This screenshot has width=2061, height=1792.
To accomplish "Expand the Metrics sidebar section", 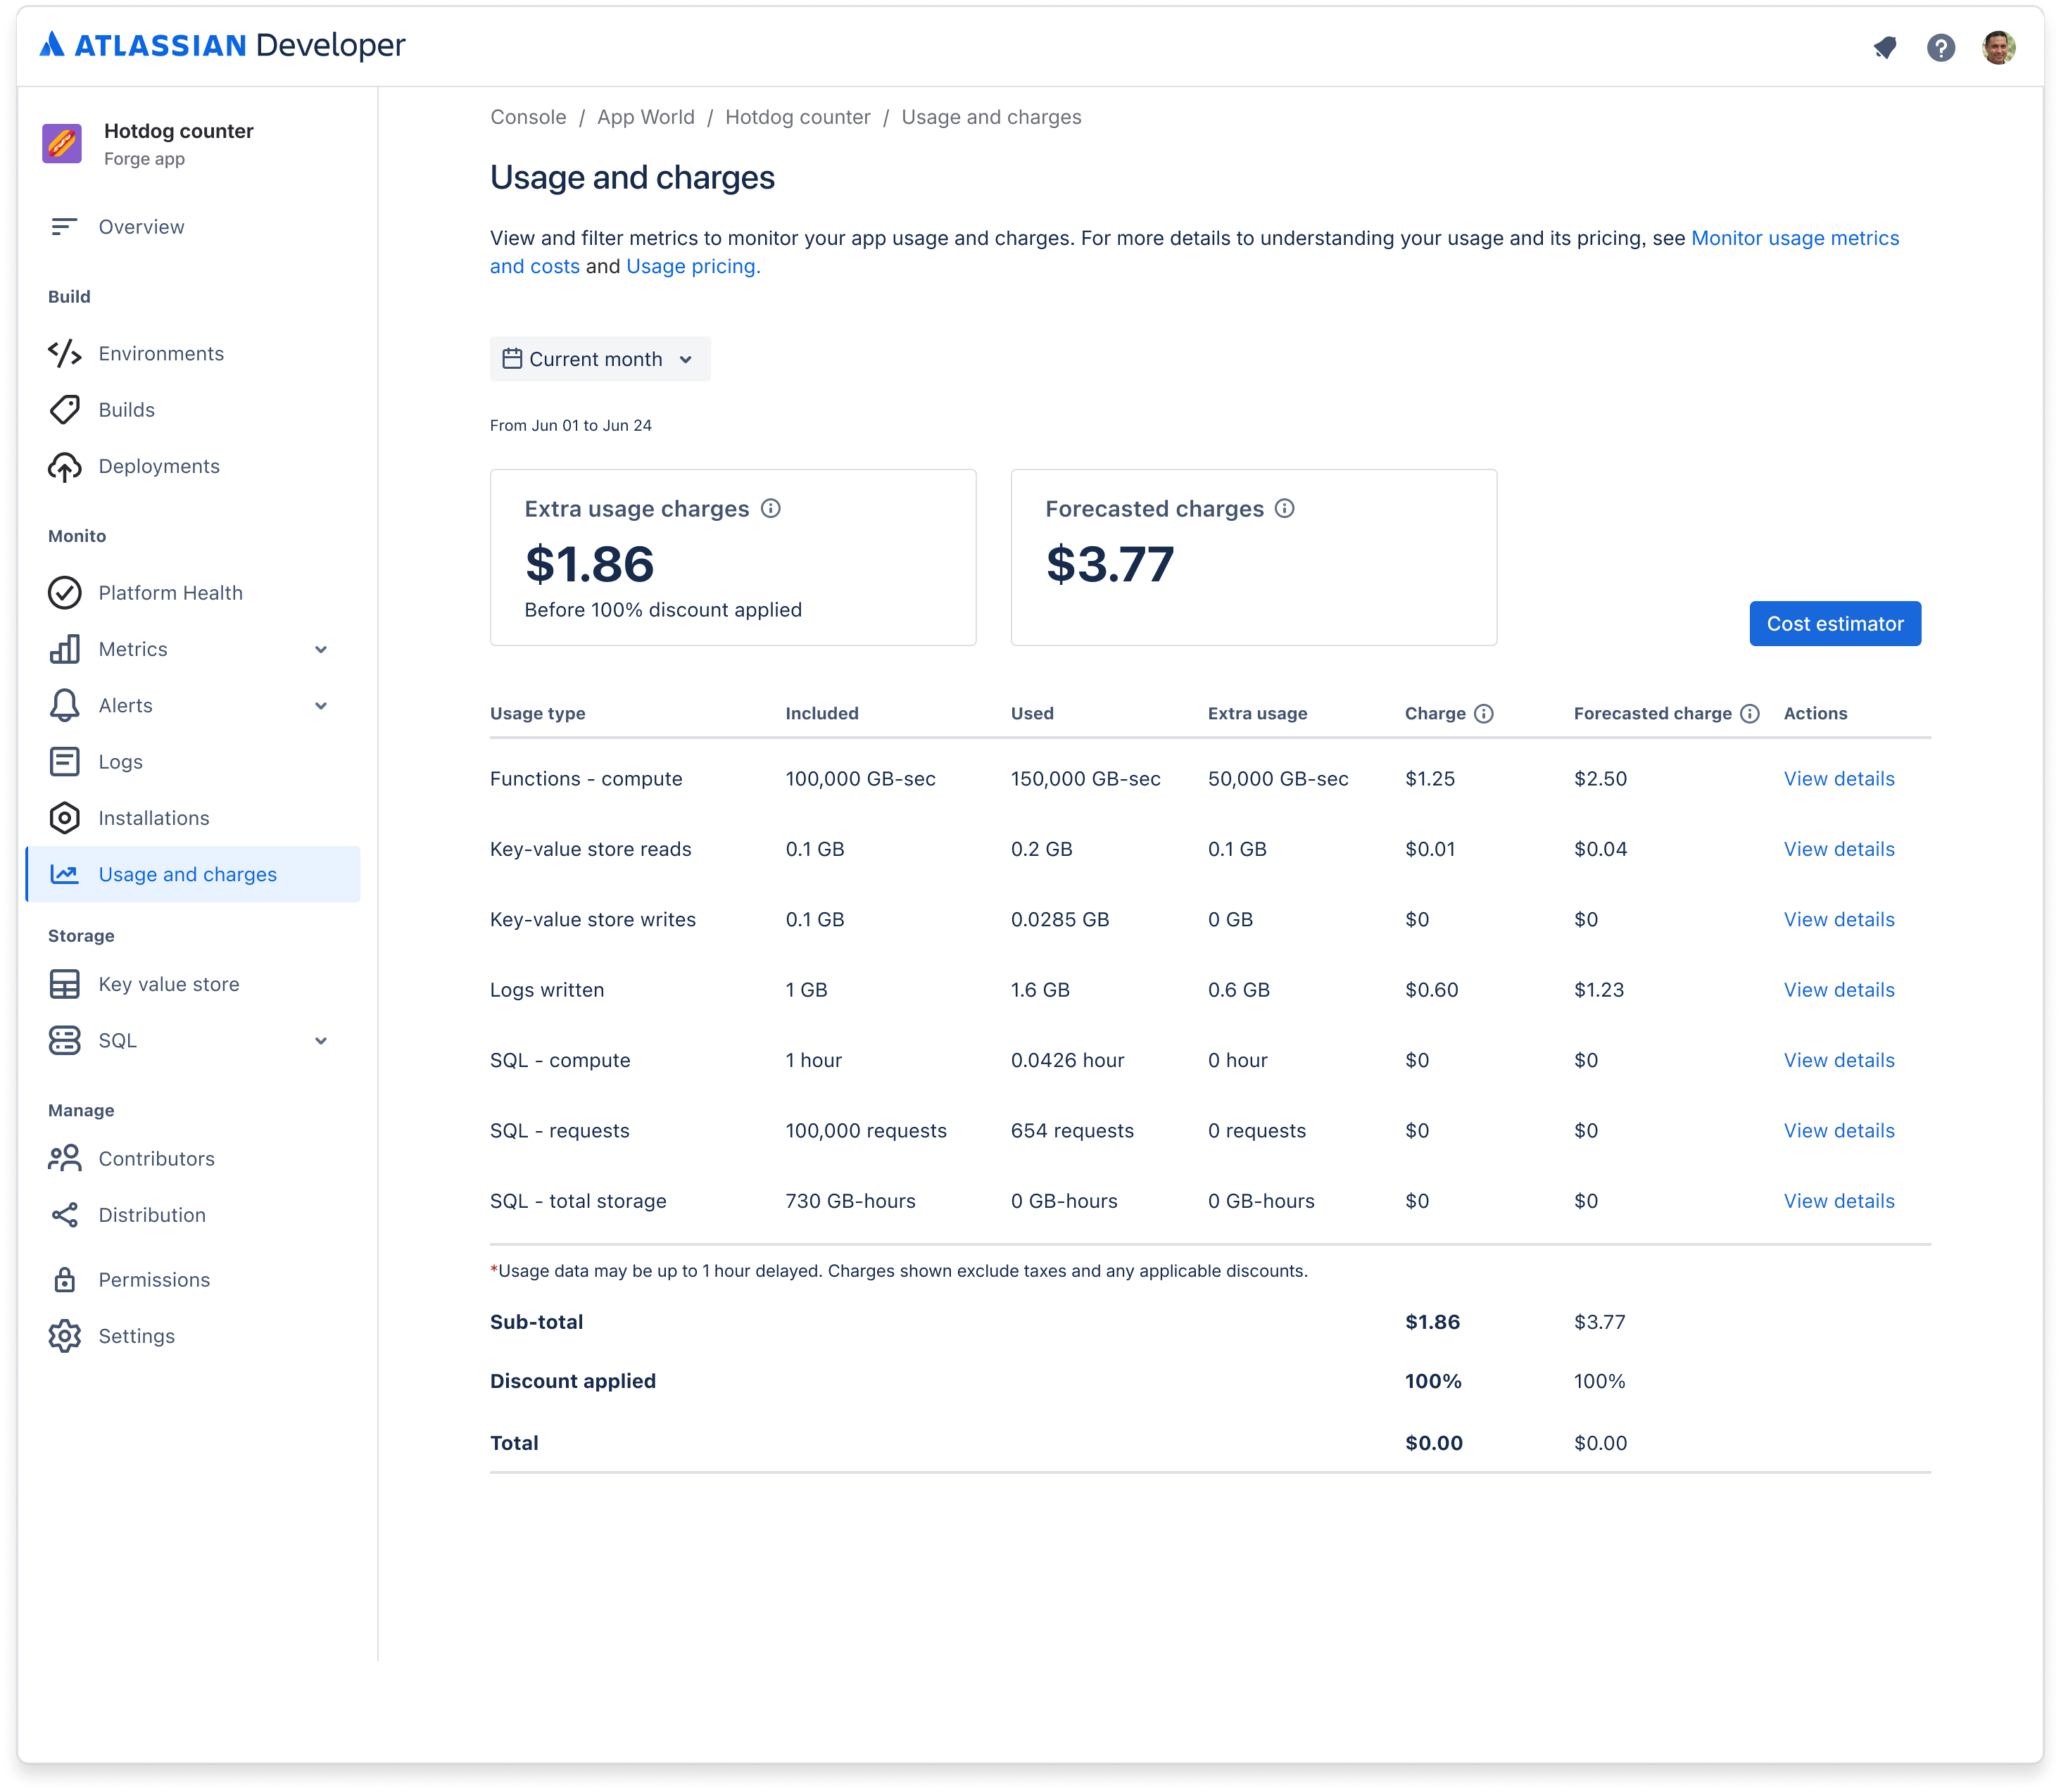I will (x=321, y=649).
